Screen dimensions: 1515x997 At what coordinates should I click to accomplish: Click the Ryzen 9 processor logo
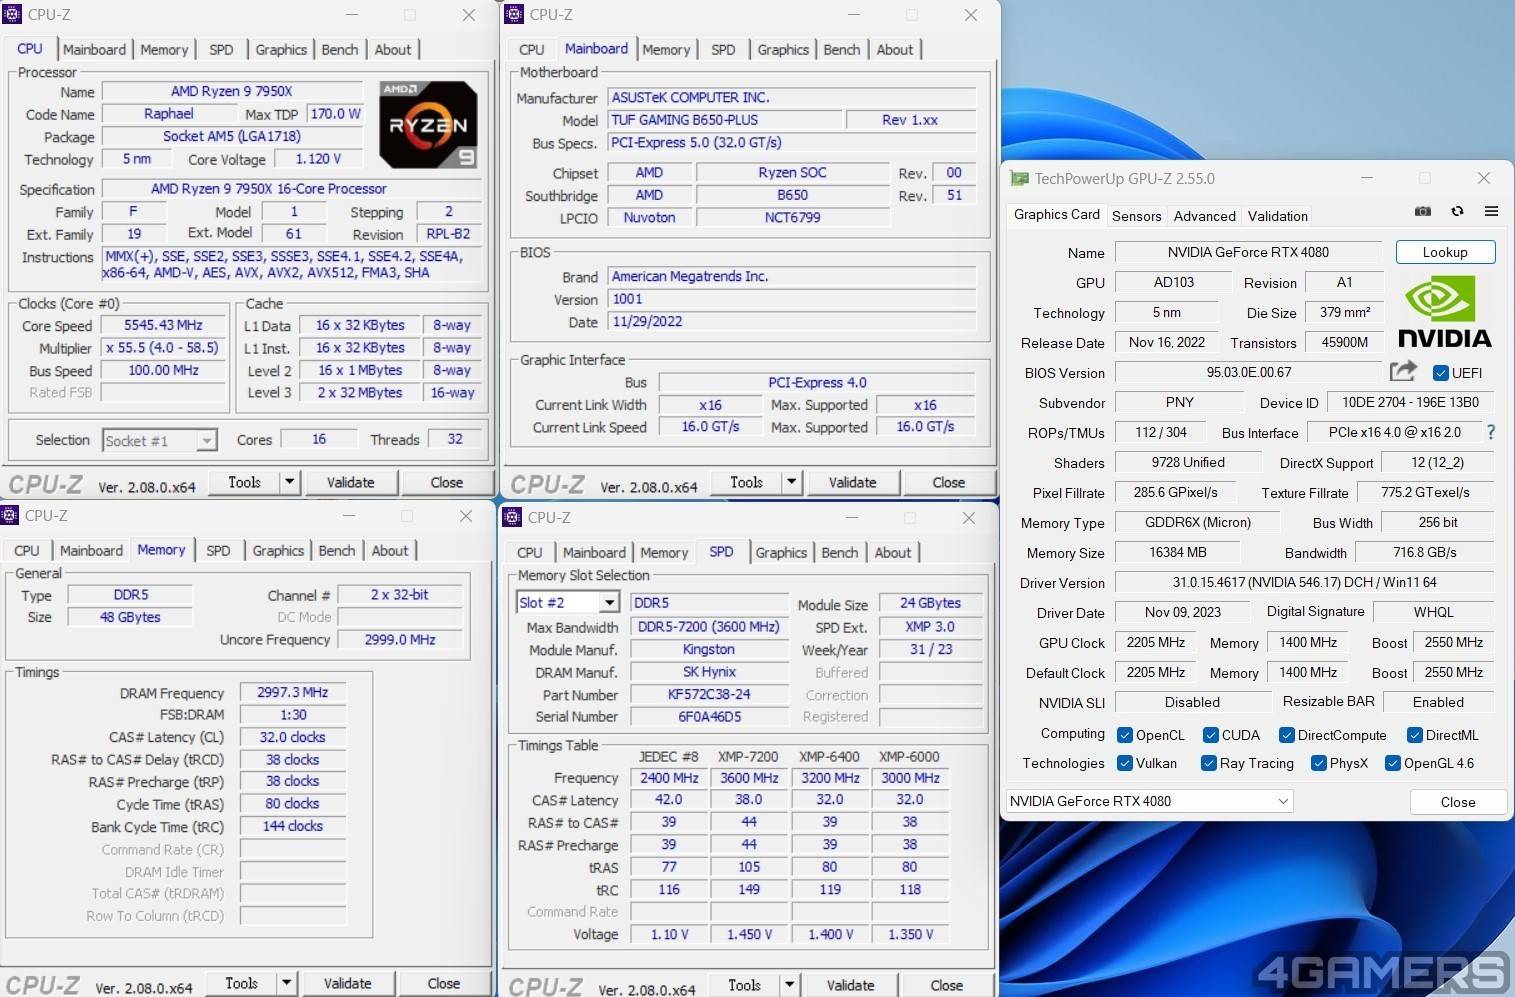tap(428, 125)
